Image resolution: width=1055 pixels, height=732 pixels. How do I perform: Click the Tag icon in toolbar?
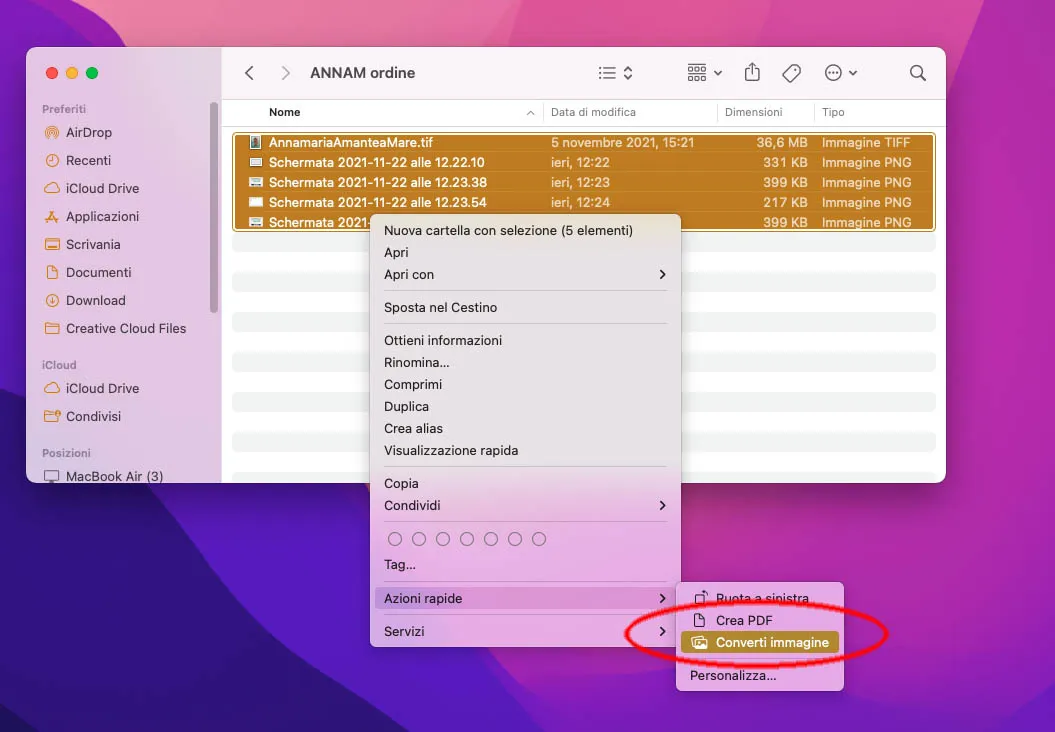point(791,73)
